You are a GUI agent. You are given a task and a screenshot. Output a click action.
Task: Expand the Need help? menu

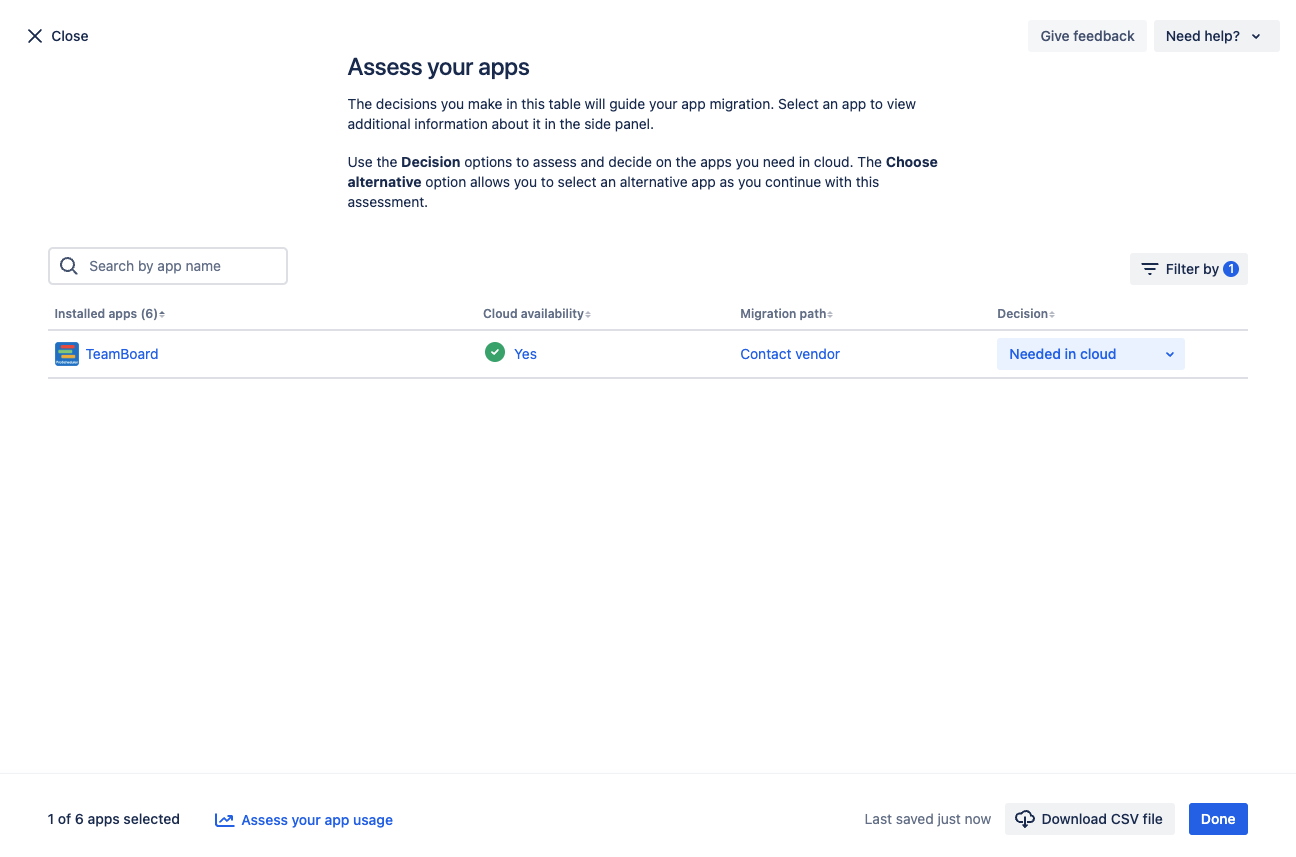pyautogui.click(x=1216, y=36)
